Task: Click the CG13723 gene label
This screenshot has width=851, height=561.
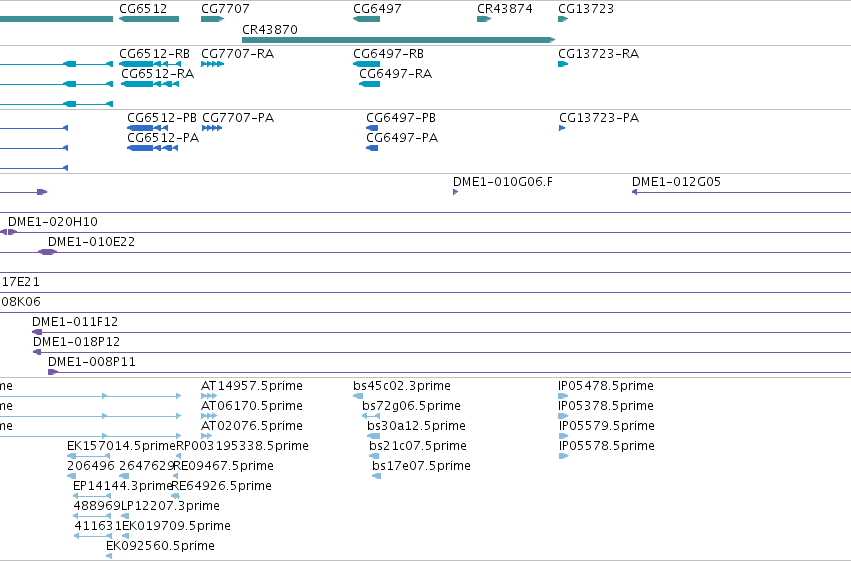Action: coord(586,9)
